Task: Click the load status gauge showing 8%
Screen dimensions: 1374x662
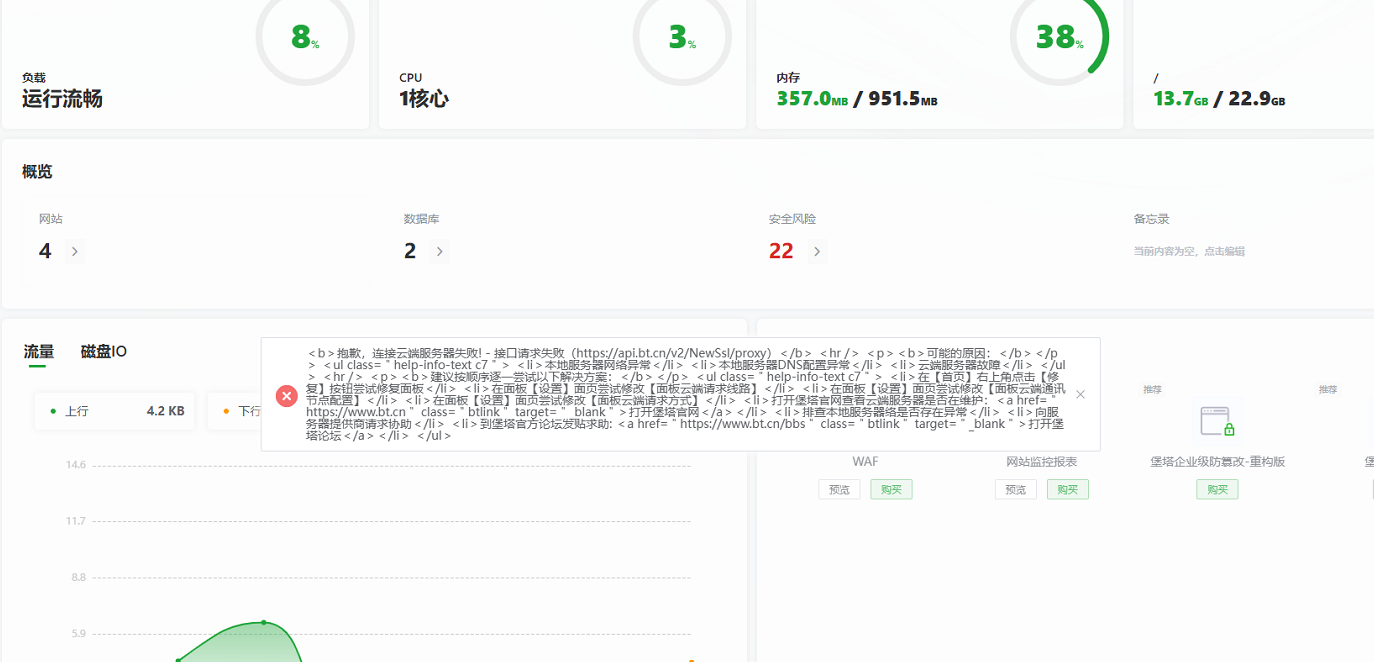Action: pyautogui.click(x=304, y=37)
